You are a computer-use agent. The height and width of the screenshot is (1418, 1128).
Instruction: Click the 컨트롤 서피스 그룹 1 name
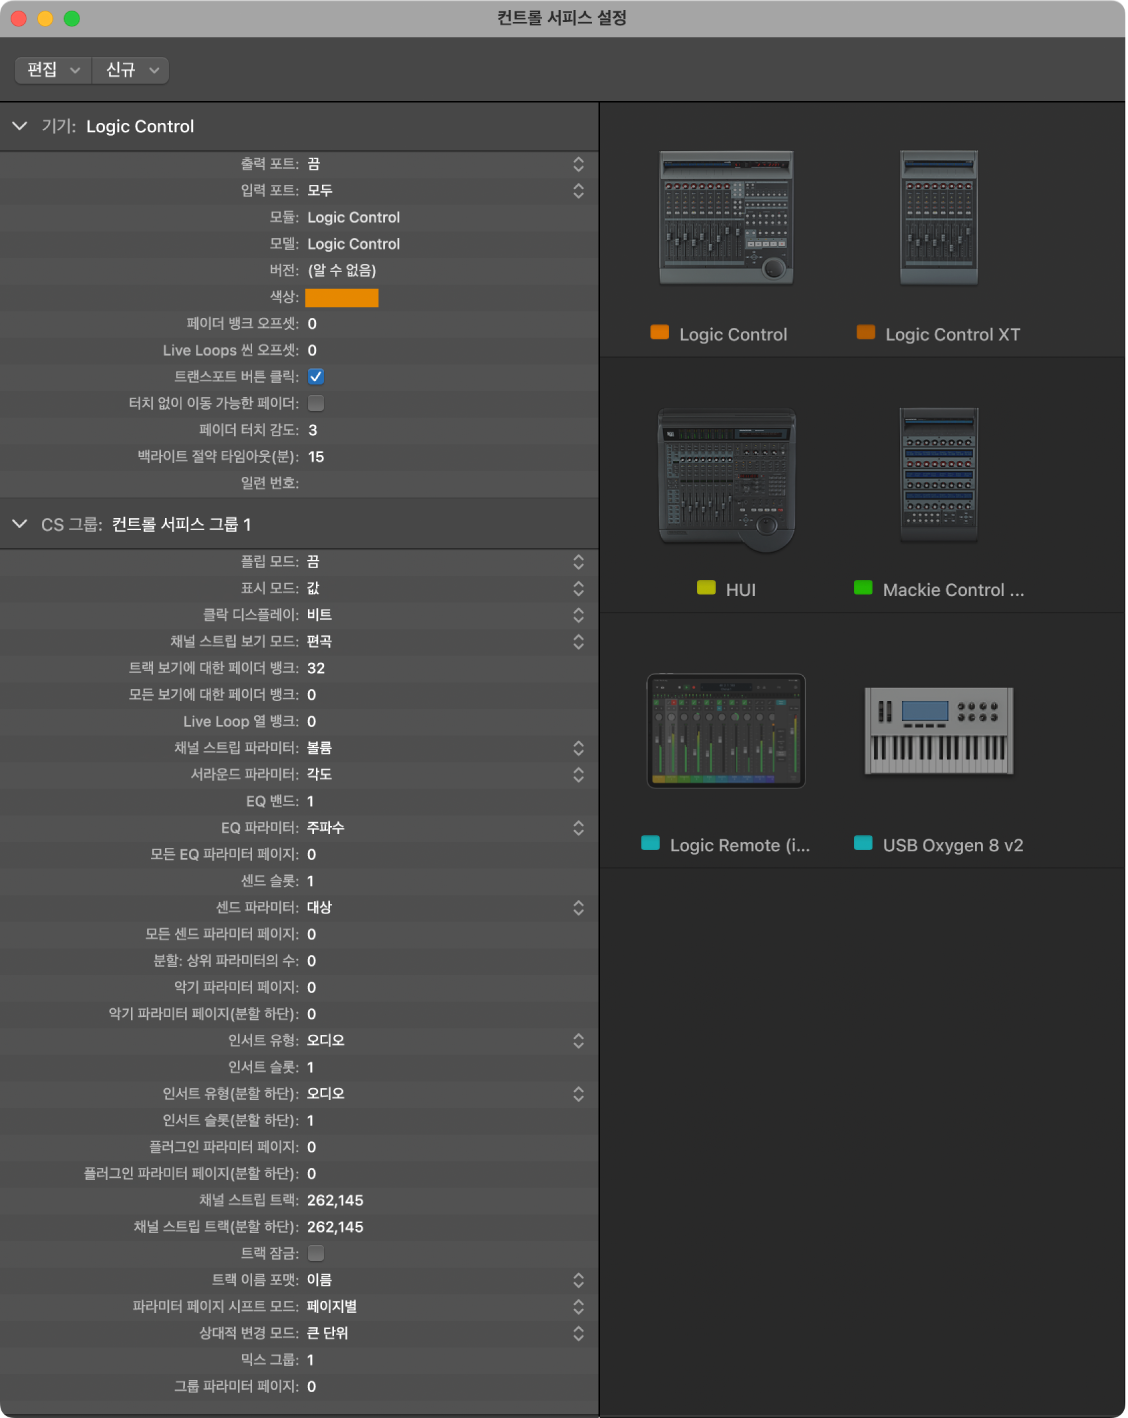181,524
